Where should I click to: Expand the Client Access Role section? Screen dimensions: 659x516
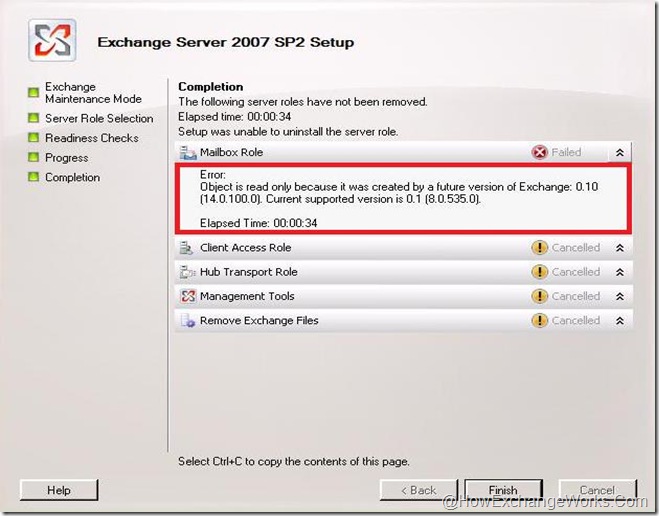tap(619, 248)
